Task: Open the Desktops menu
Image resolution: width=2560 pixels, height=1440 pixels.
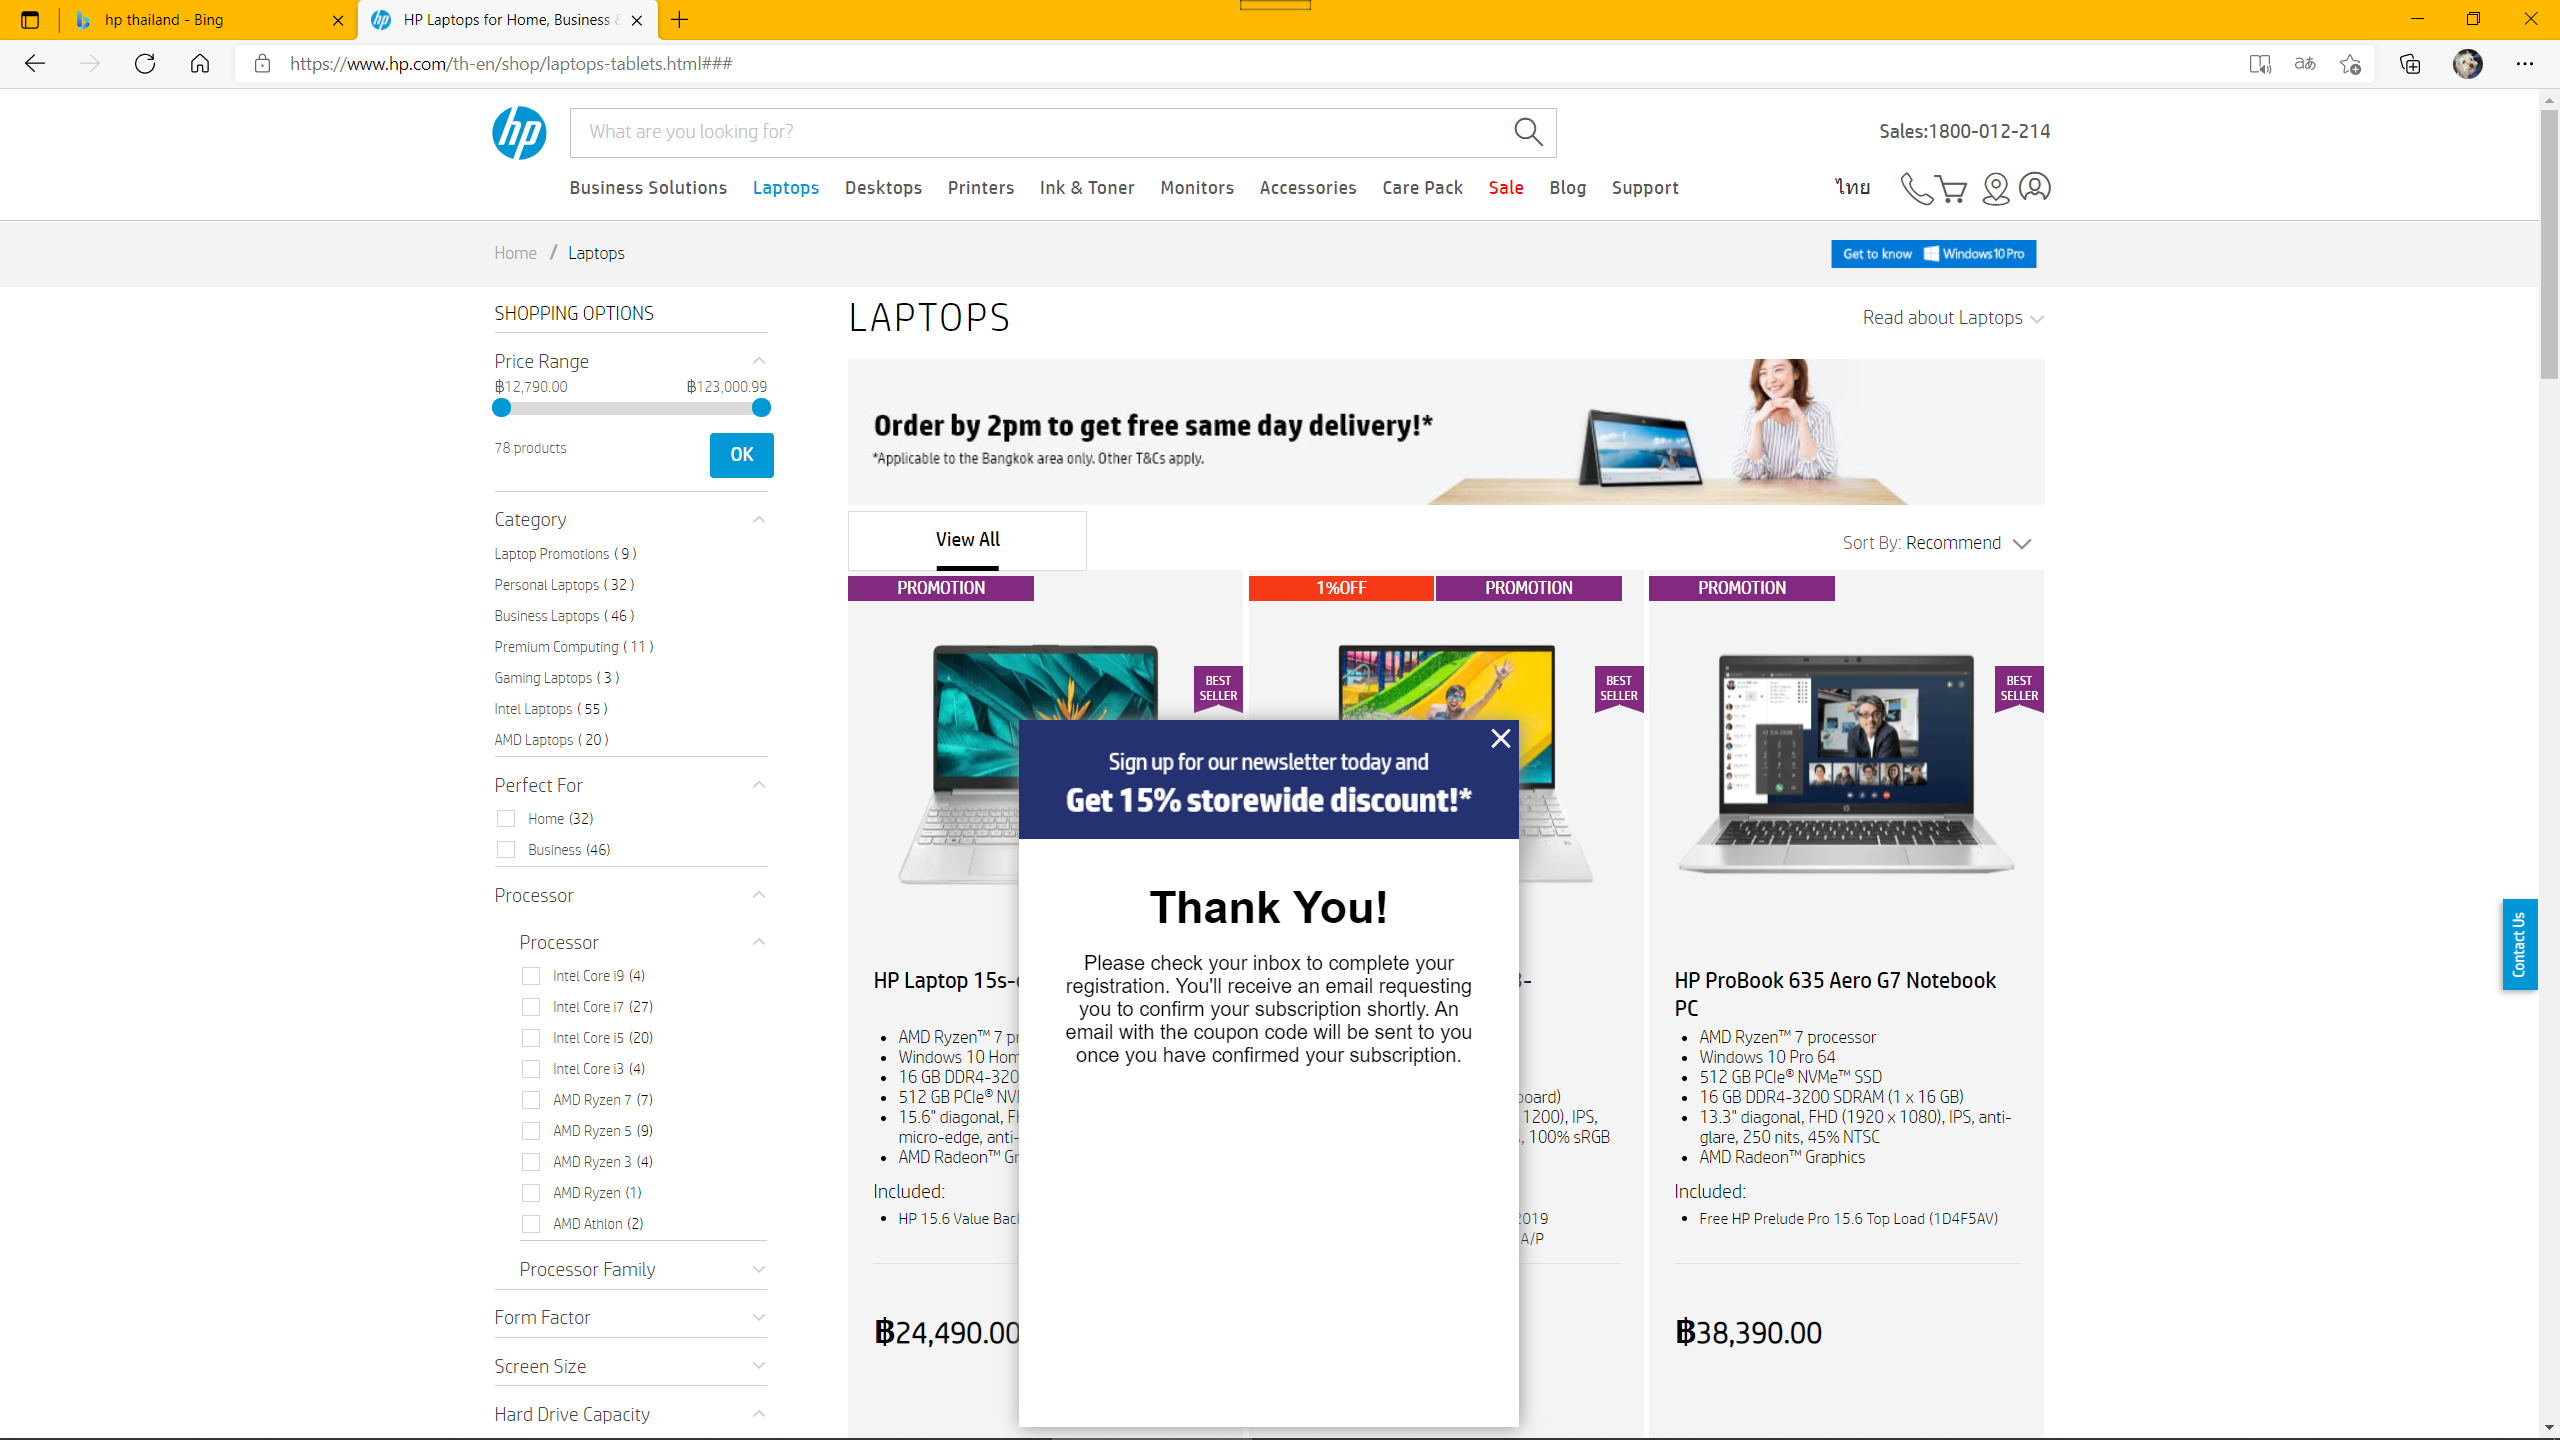Action: pyautogui.click(x=883, y=188)
